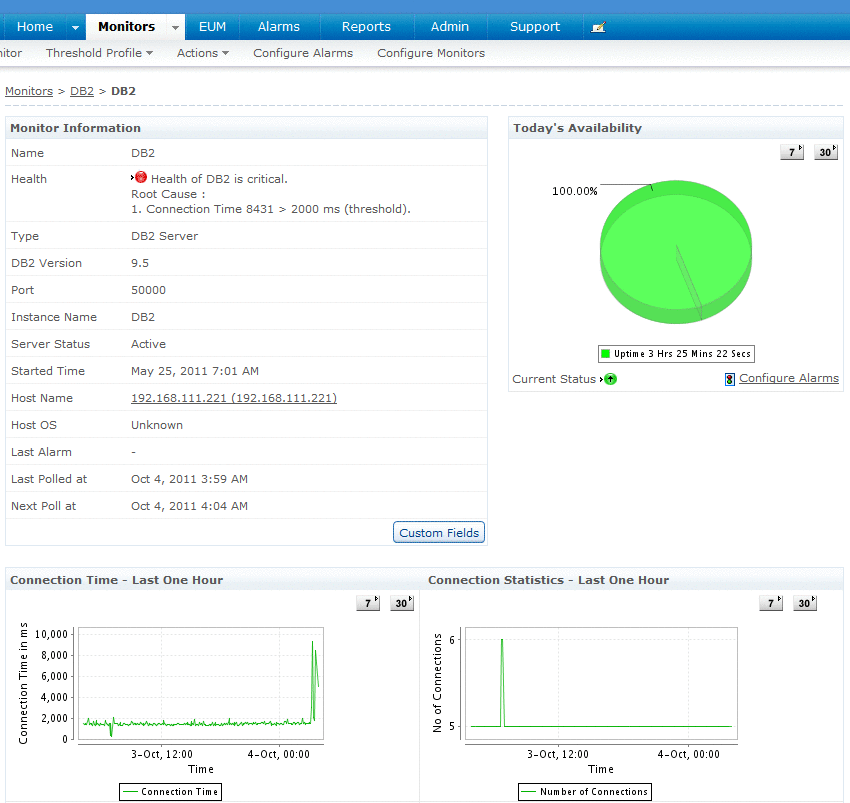Click the red critical health status icon
Image resolution: width=850 pixels, height=803 pixels.
pyautogui.click(x=141, y=178)
